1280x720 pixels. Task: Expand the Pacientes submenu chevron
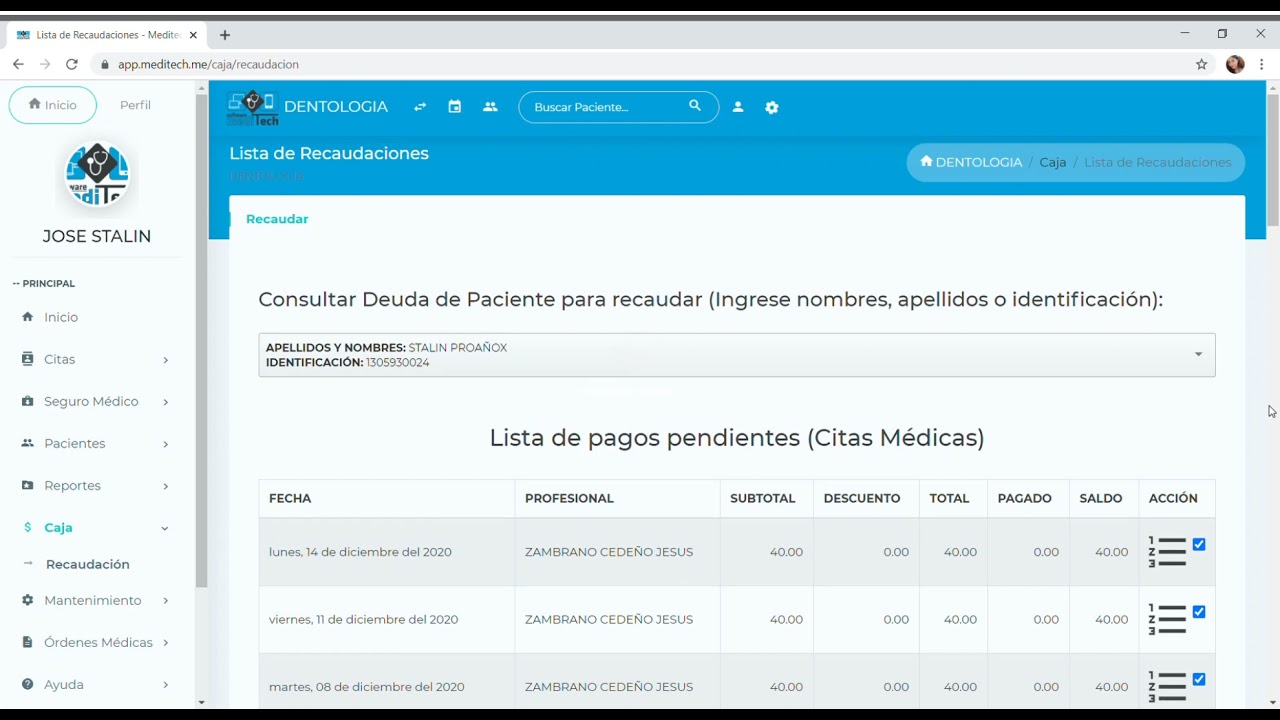(166, 444)
